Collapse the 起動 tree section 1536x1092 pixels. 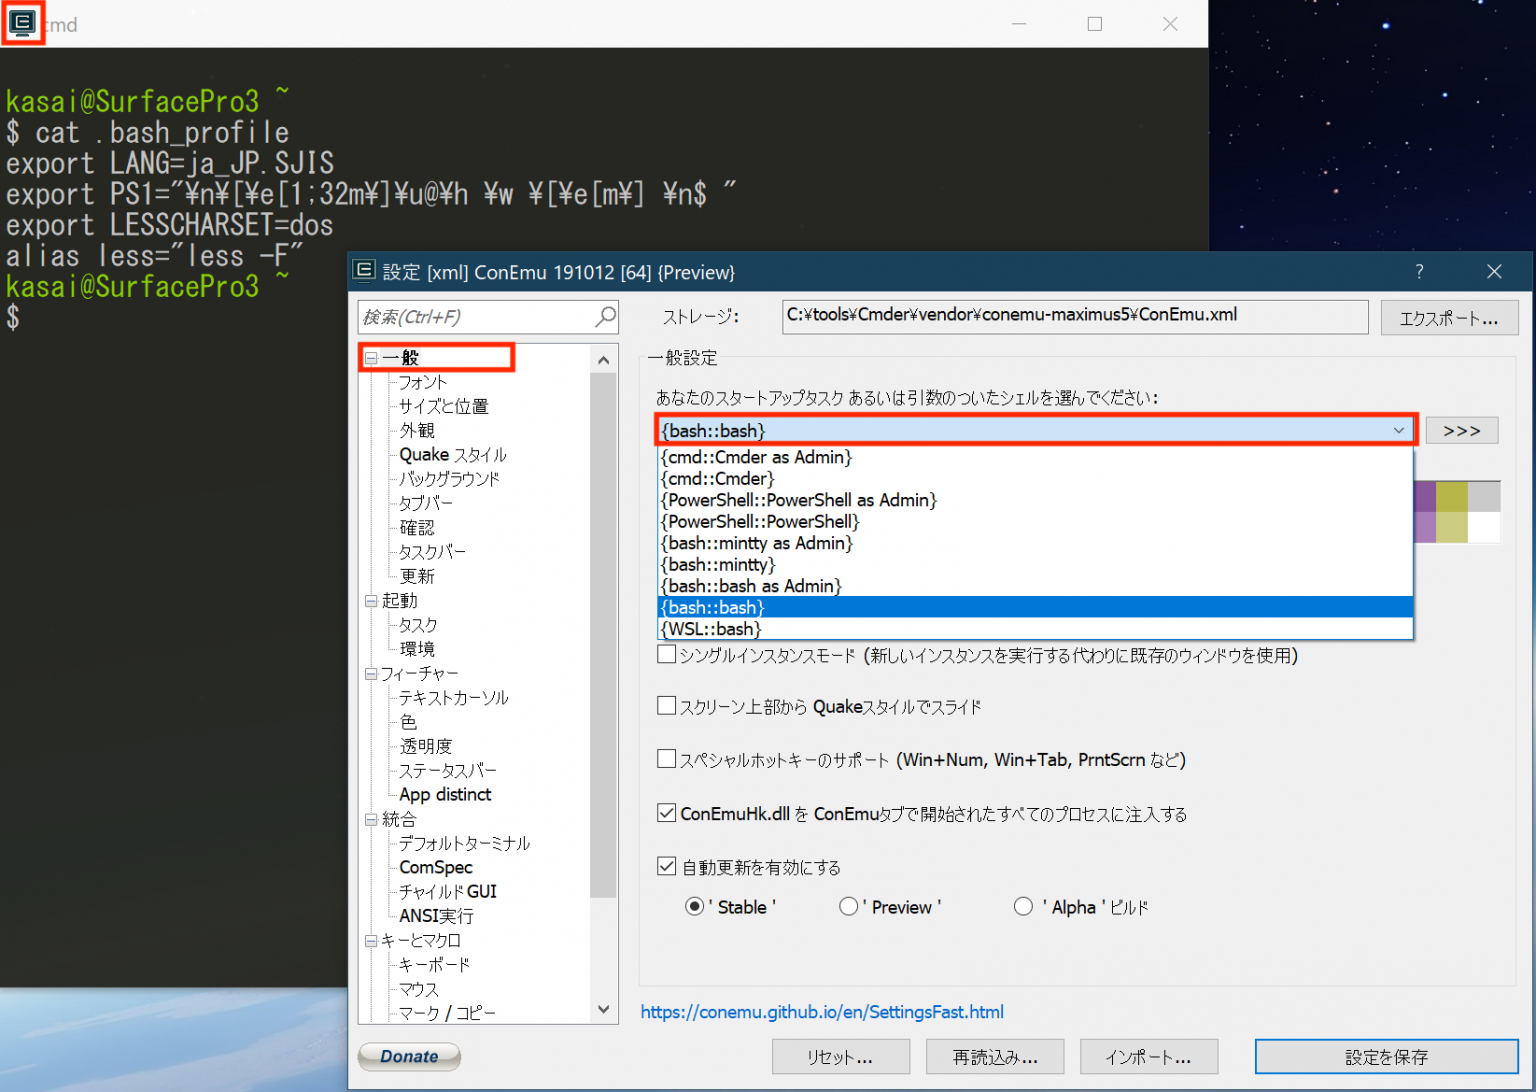tap(371, 600)
